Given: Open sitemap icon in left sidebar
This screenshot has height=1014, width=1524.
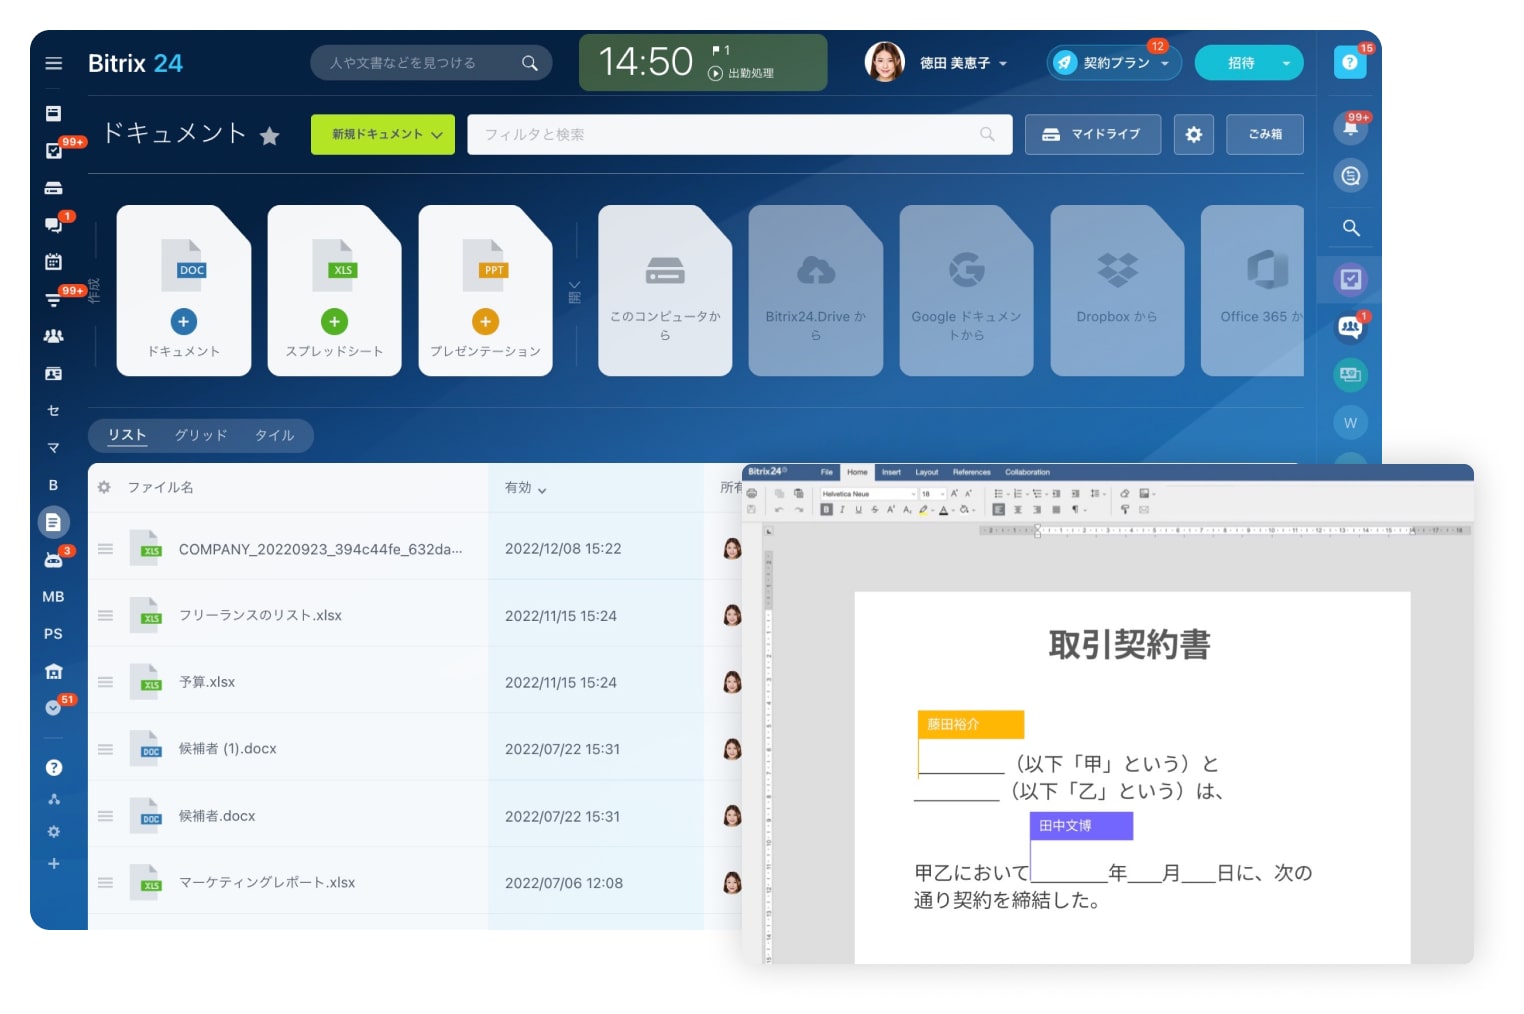Looking at the screenshot, I should [x=54, y=799].
